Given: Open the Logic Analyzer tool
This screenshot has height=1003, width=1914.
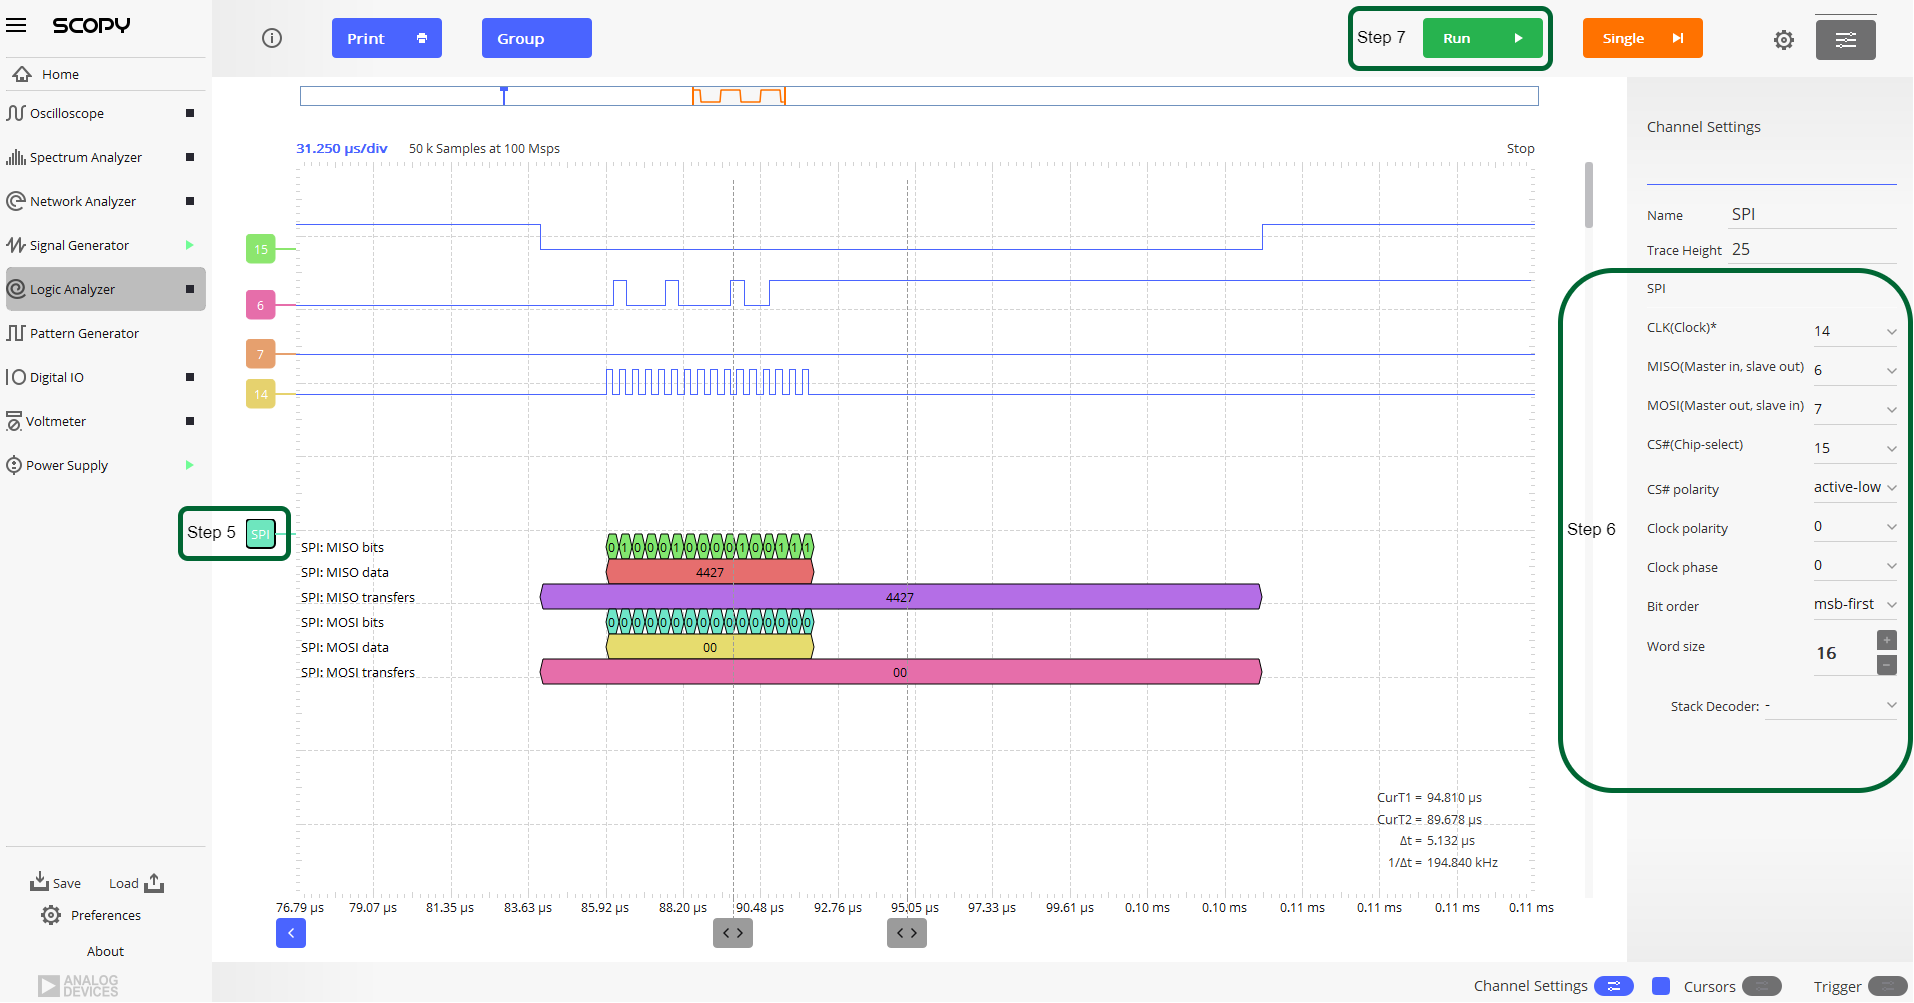Looking at the screenshot, I should pos(72,289).
